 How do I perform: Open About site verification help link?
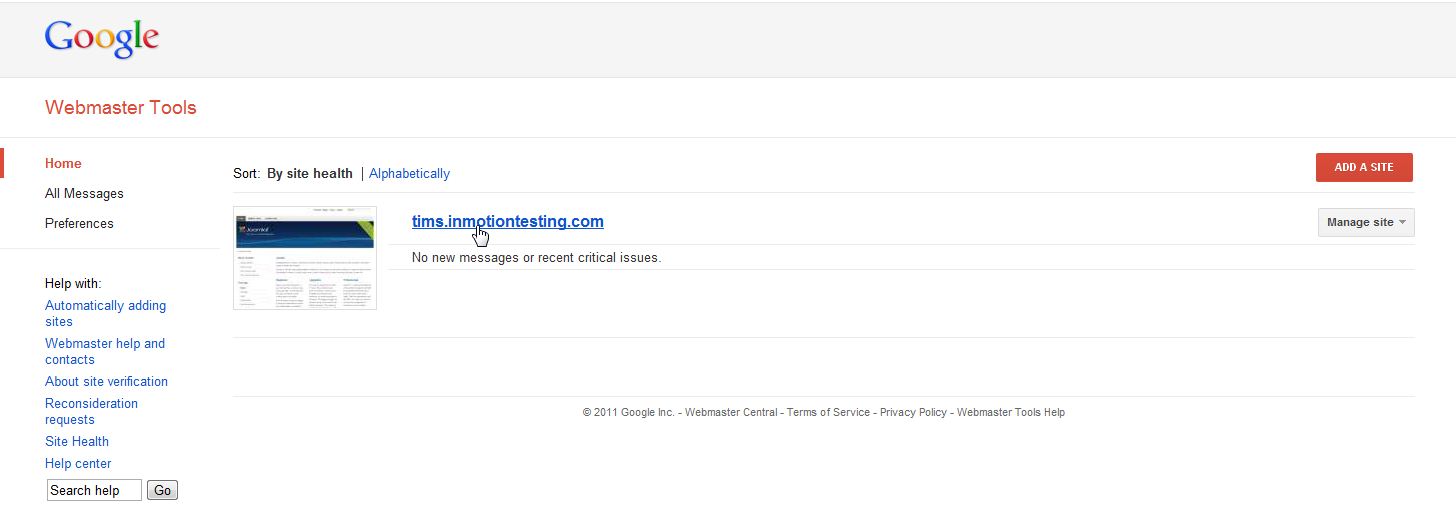(106, 381)
